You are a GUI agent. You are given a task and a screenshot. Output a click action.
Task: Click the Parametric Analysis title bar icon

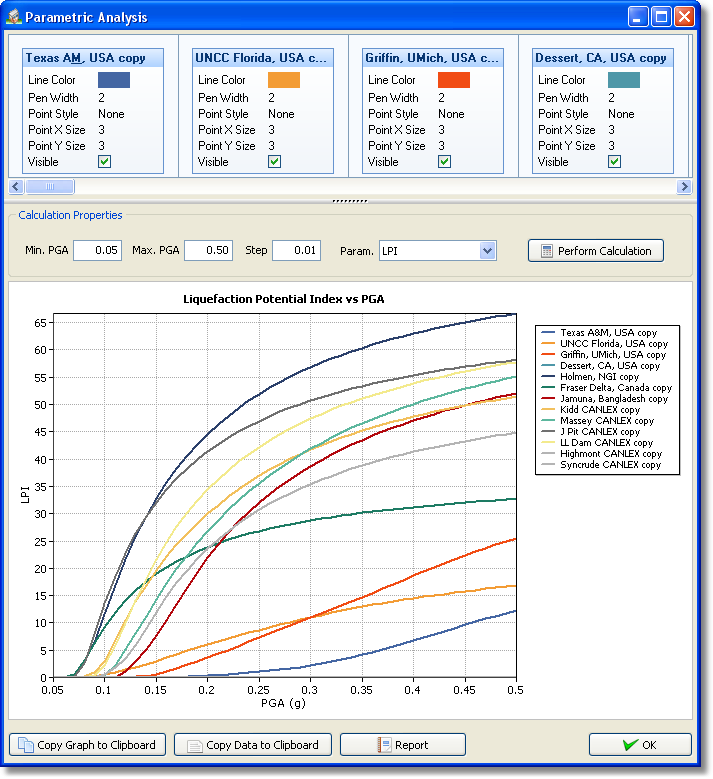click(x=14, y=17)
